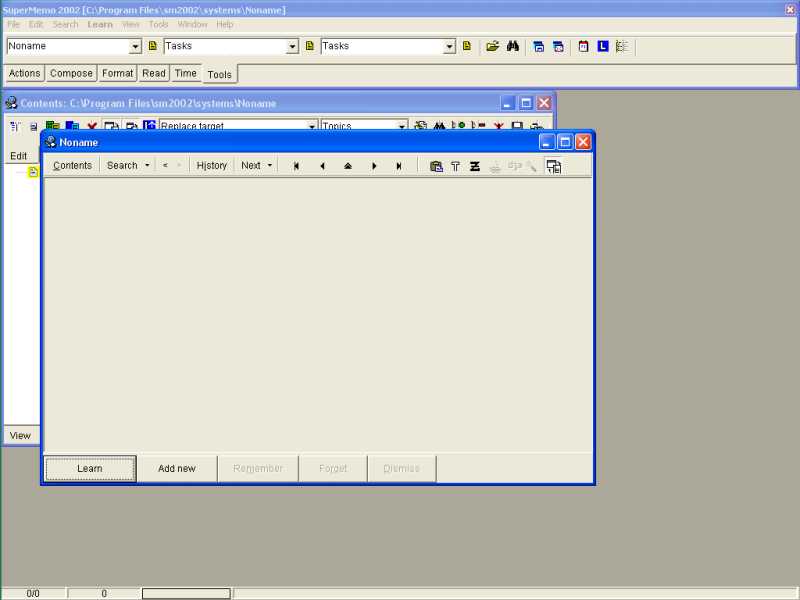Click the open folder icon in main toolbar
The height and width of the screenshot is (600, 800).
(492, 46)
